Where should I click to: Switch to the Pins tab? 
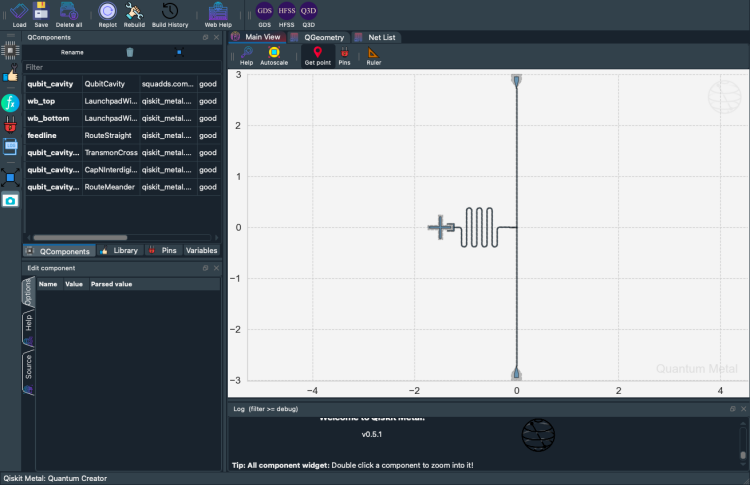(163, 251)
